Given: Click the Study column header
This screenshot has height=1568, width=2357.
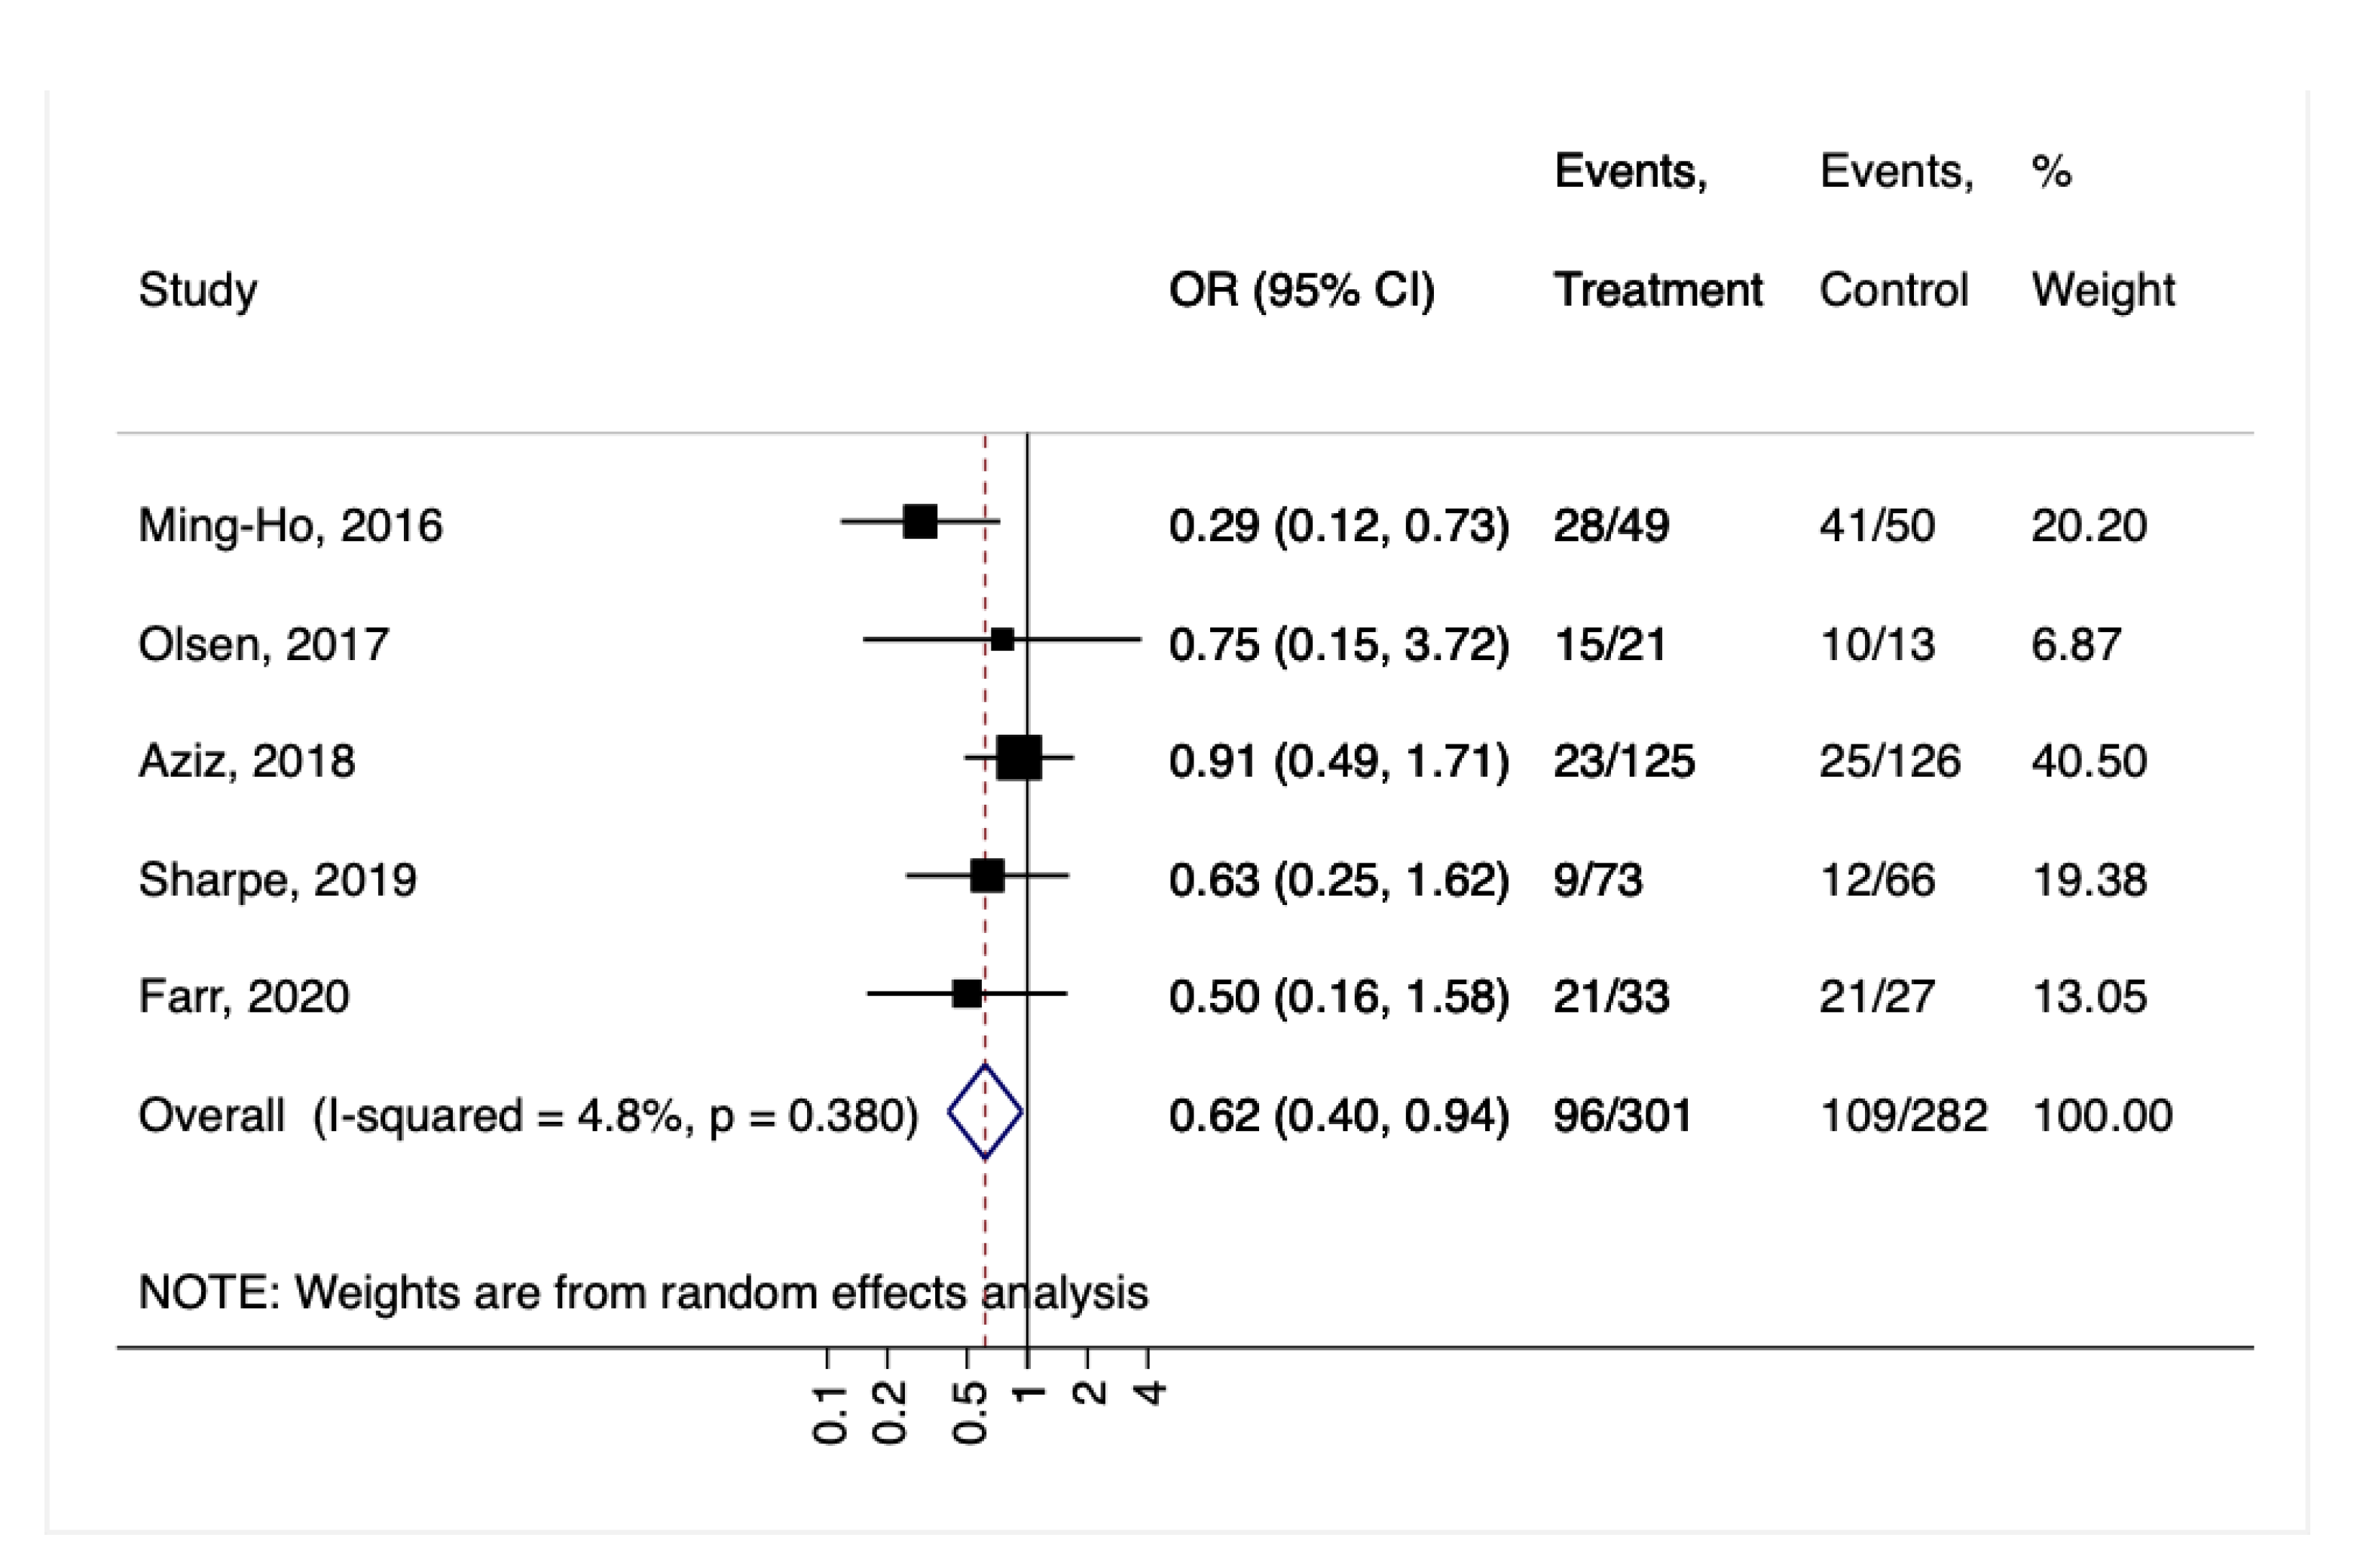Looking at the screenshot, I should pos(197,290).
